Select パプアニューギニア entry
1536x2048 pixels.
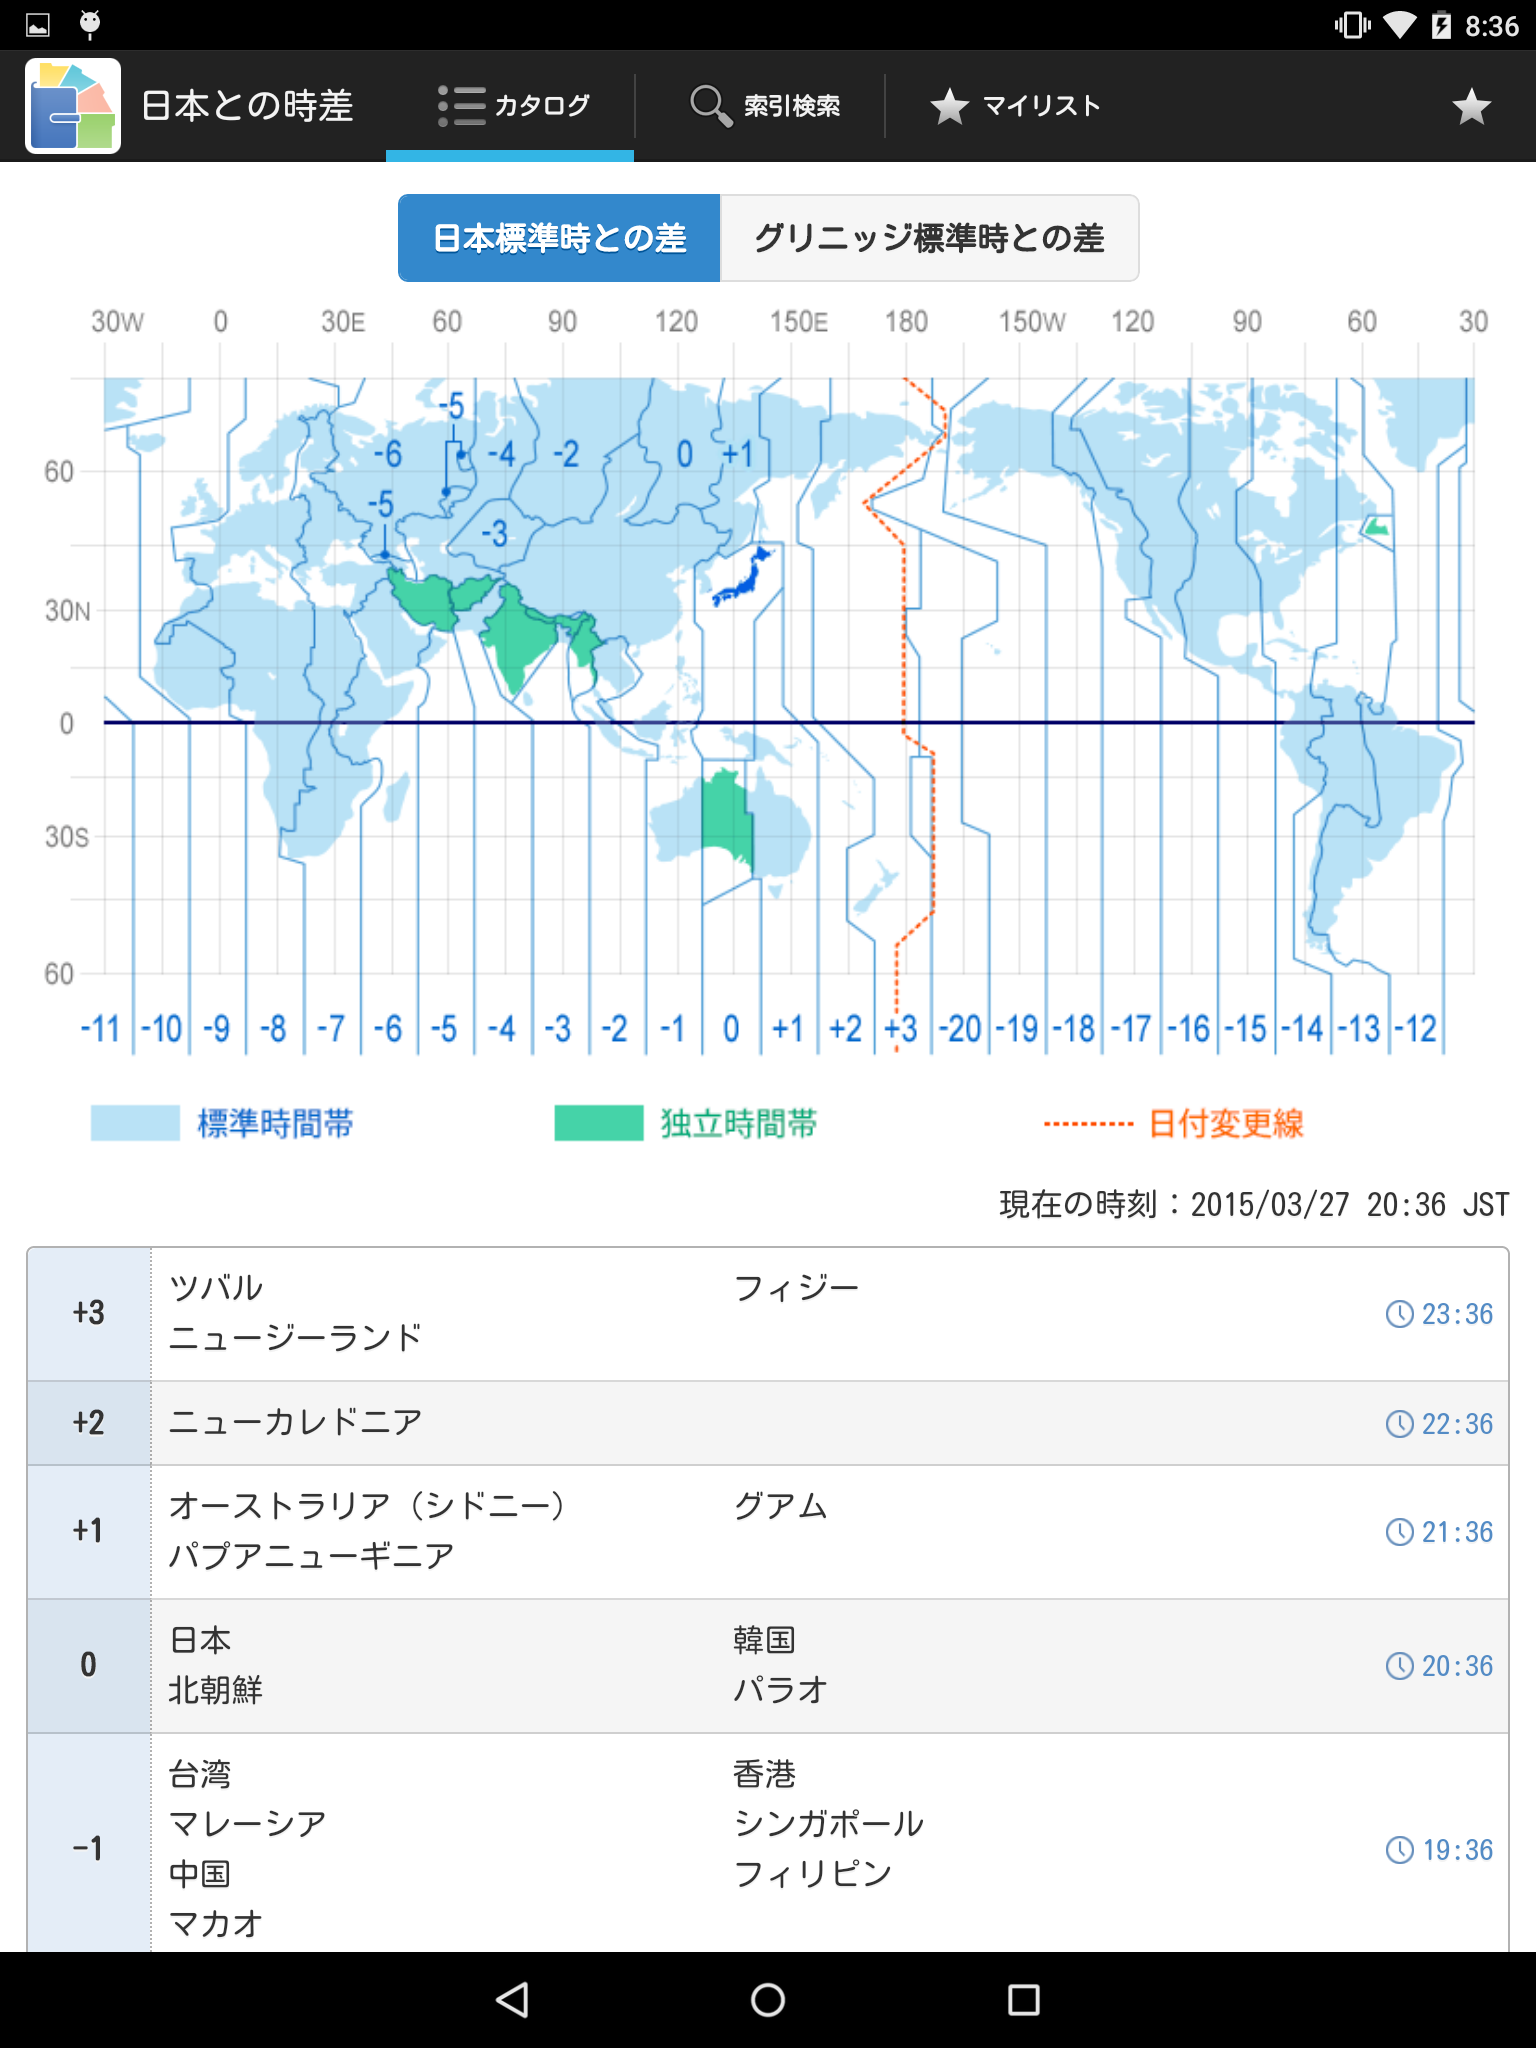312,1556
